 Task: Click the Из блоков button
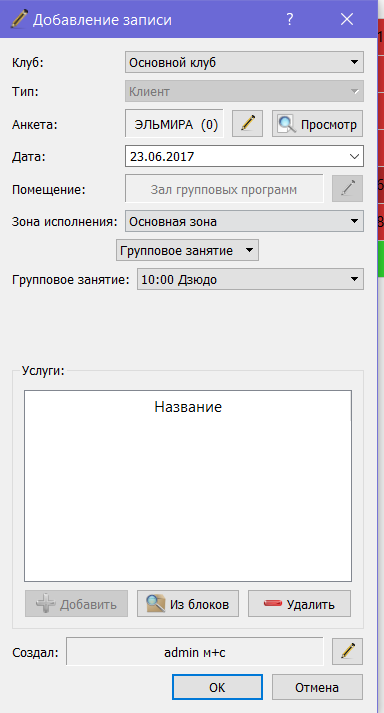(188, 604)
